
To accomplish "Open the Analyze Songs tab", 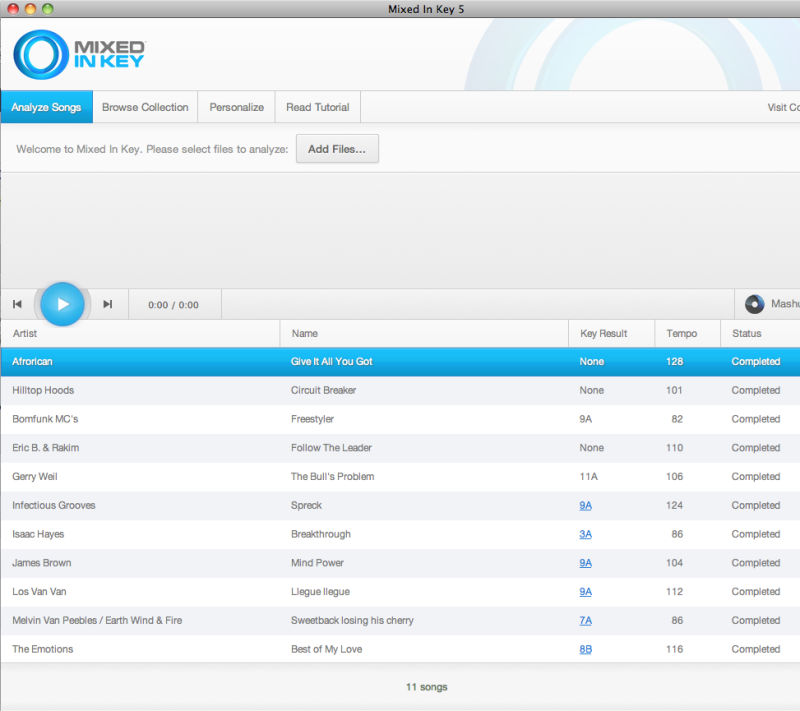I will [x=46, y=107].
